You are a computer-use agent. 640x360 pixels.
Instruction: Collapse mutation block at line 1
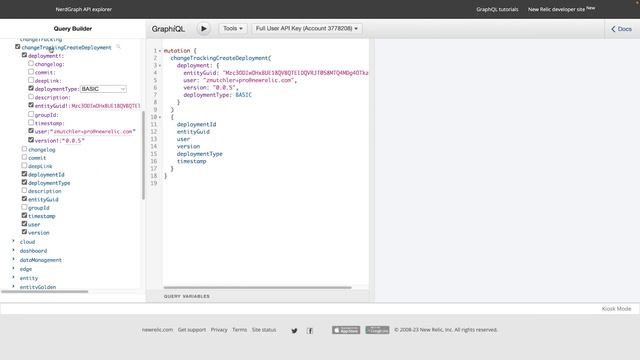pos(160,51)
